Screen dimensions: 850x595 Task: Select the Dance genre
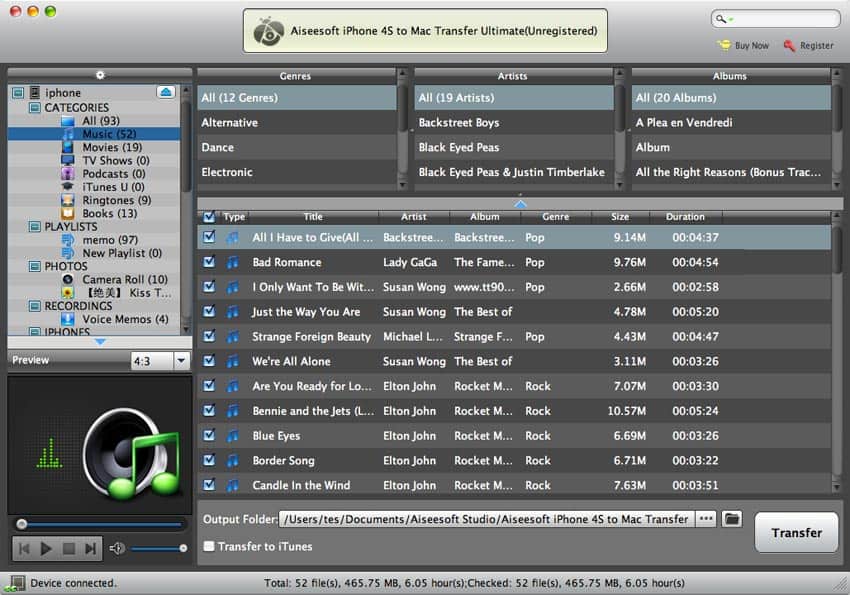[x=297, y=147]
